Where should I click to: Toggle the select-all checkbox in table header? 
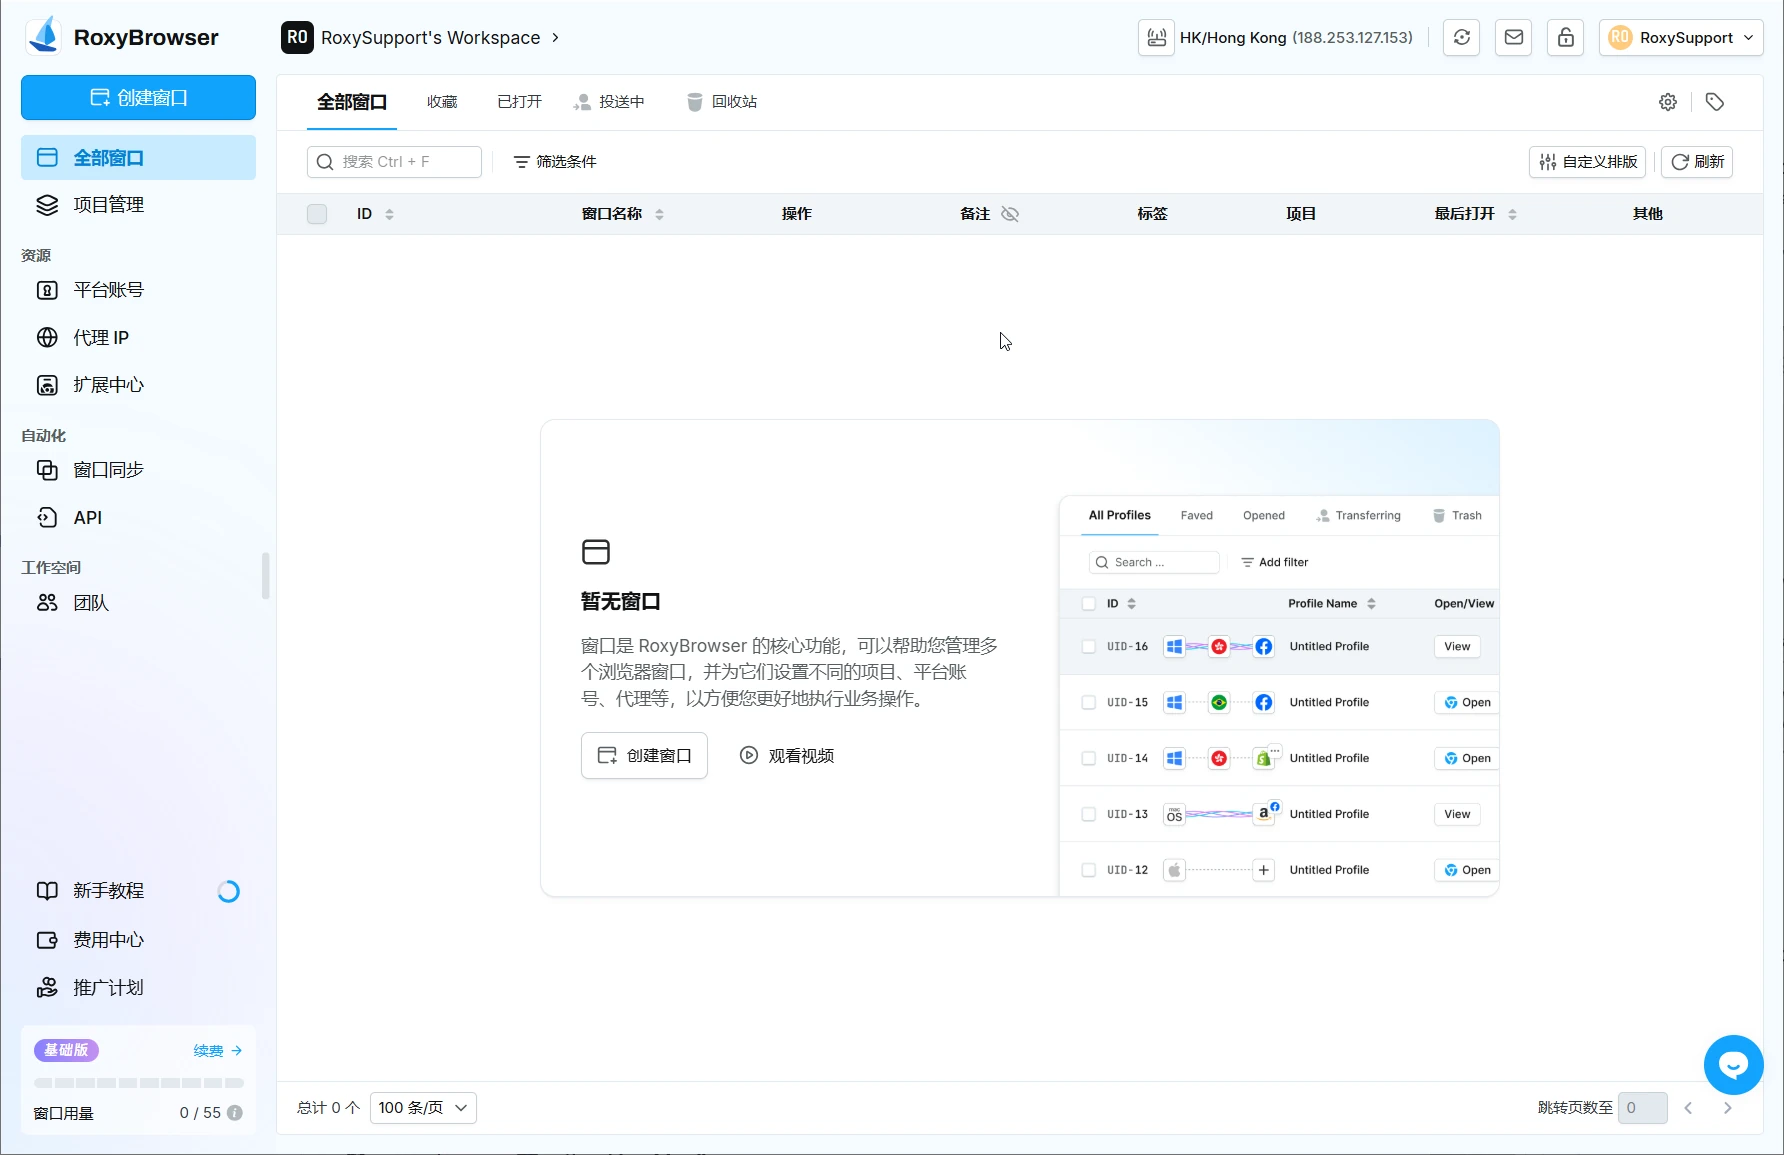(x=317, y=214)
